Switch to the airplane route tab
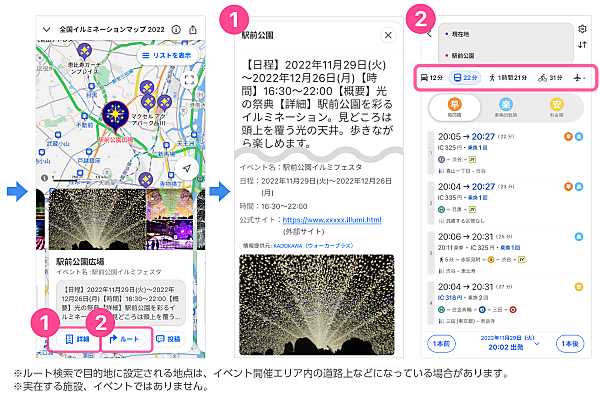Image resolution: width=600 pixels, height=400 pixels. (x=579, y=78)
